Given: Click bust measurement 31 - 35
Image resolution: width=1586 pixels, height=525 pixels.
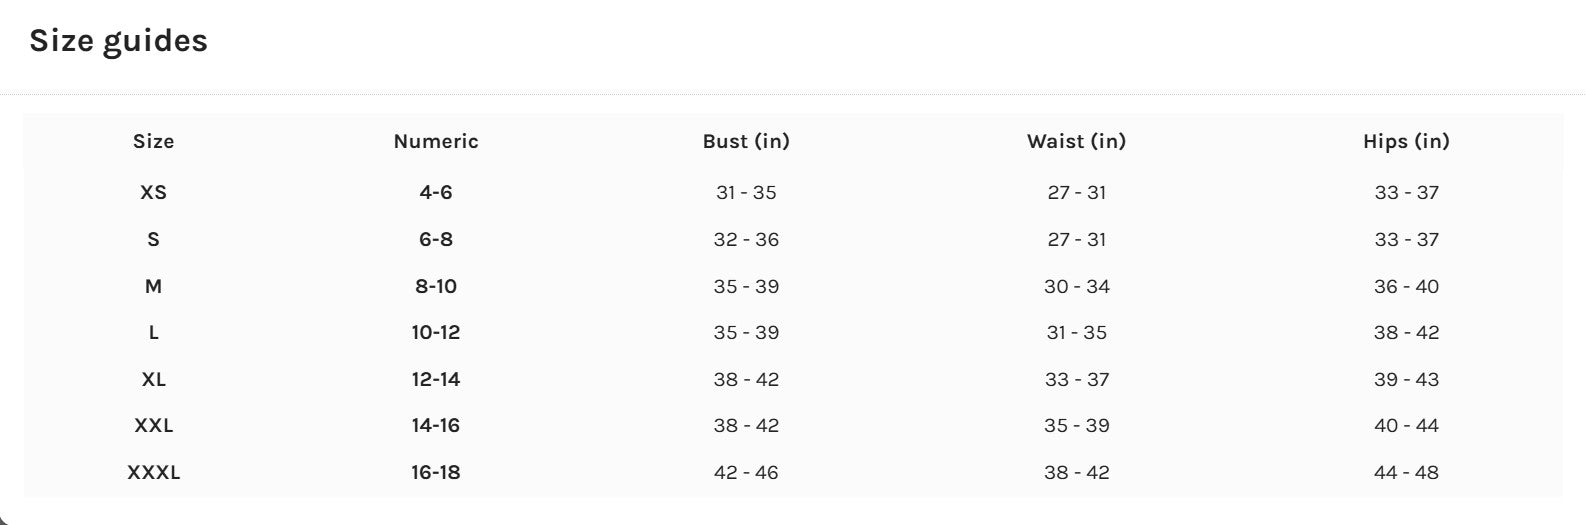Looking at the screenshot, I should point(746,192).
